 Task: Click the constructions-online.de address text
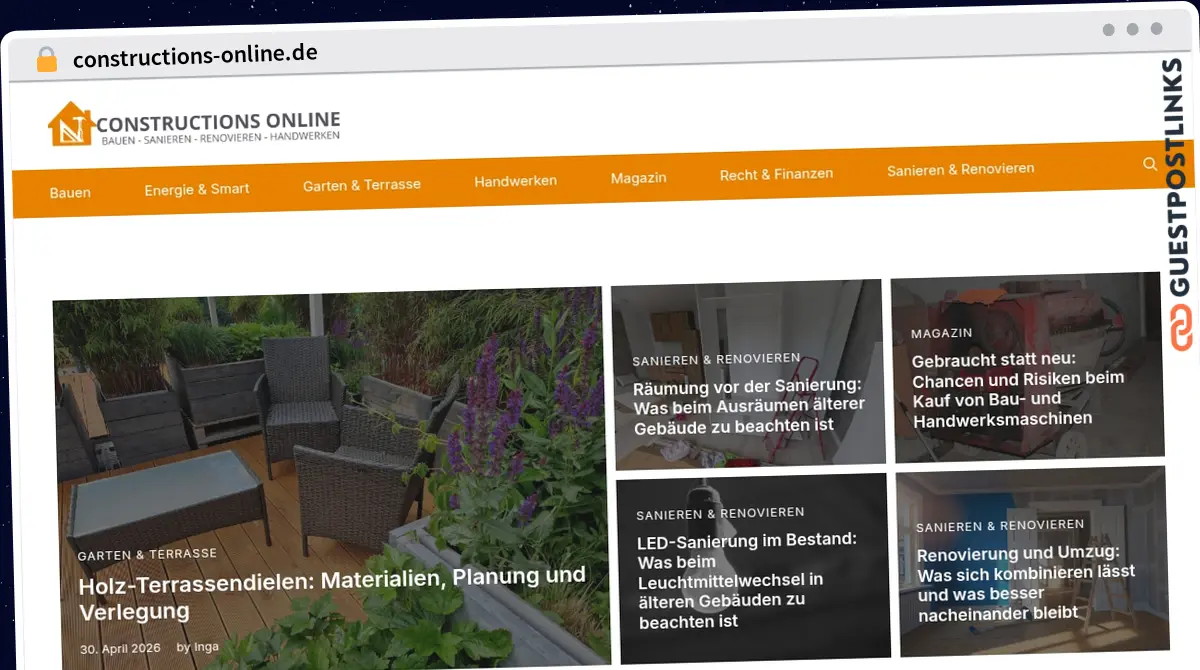(x=195, y=55)
